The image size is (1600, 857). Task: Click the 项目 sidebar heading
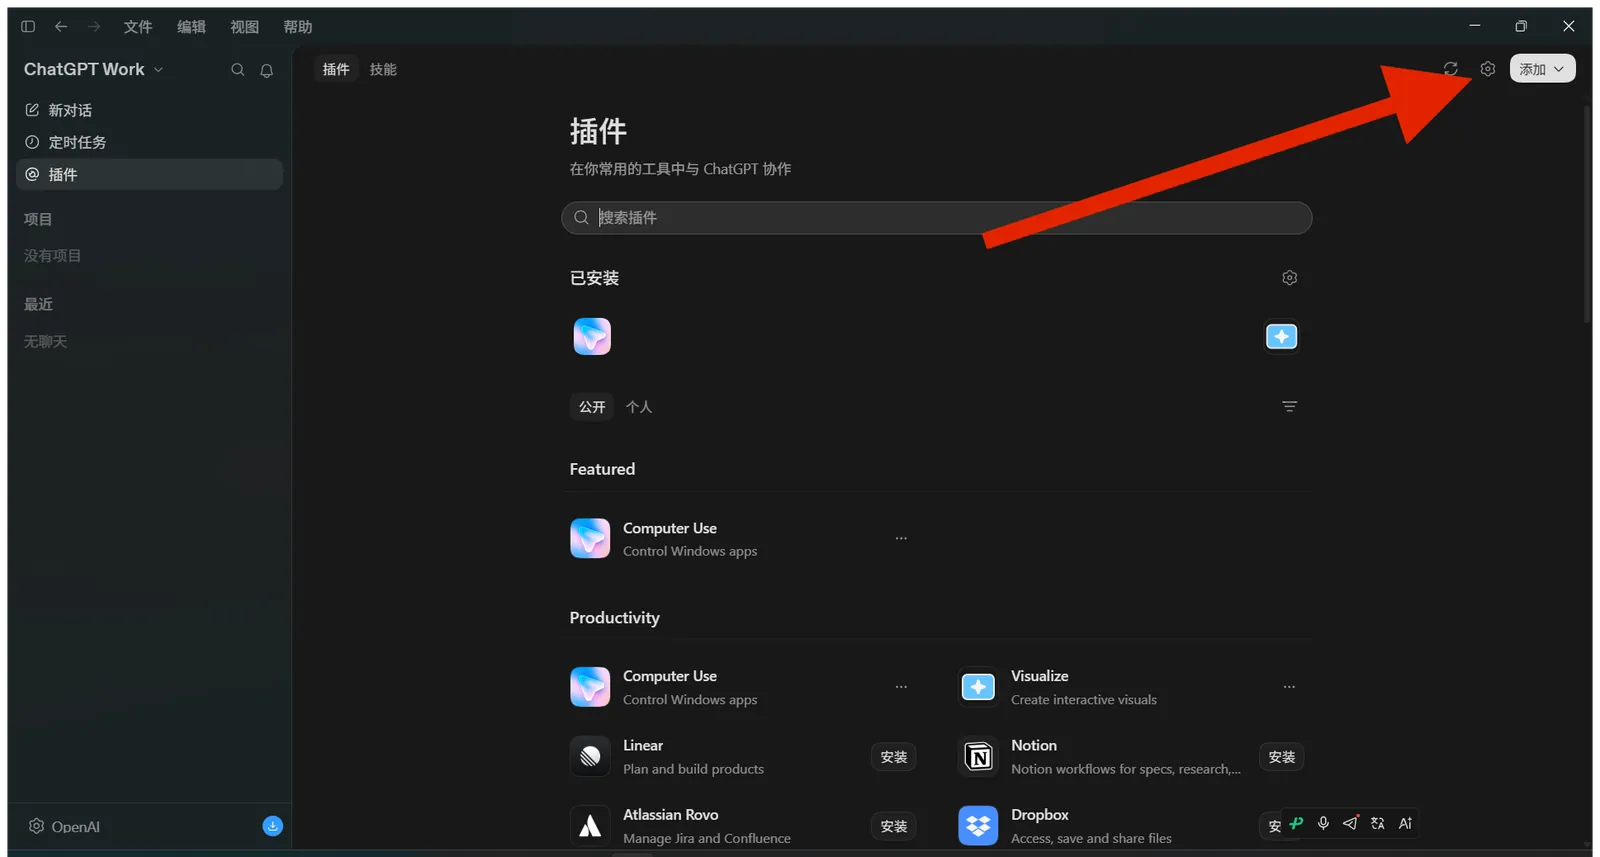[x=38, y=219]
